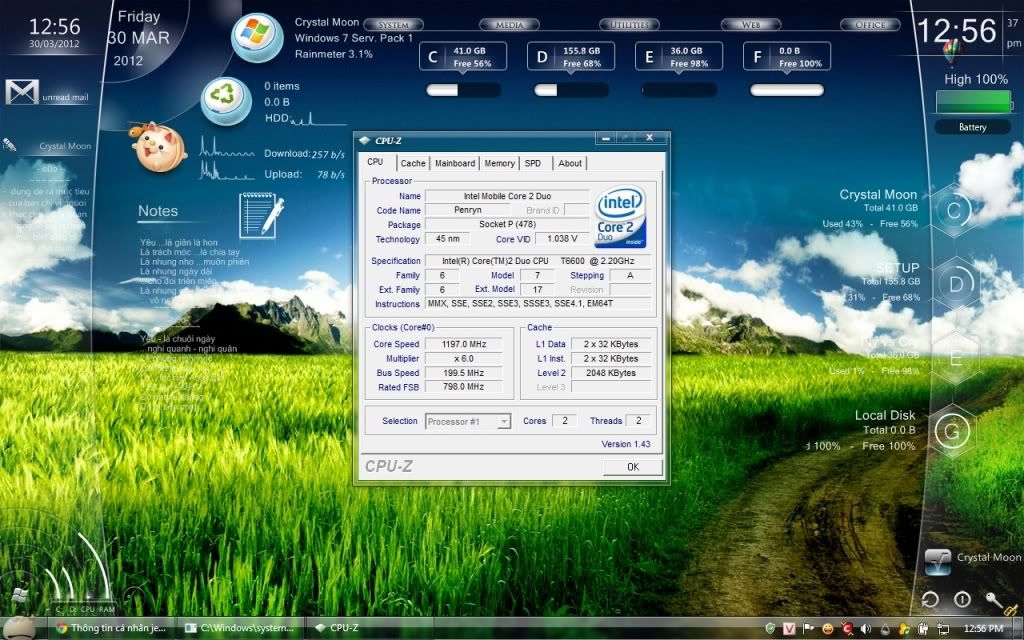Expand the Utilities launcher menu
The width and height of the screenshot is (1024, 640).
(x=629, y=25)
